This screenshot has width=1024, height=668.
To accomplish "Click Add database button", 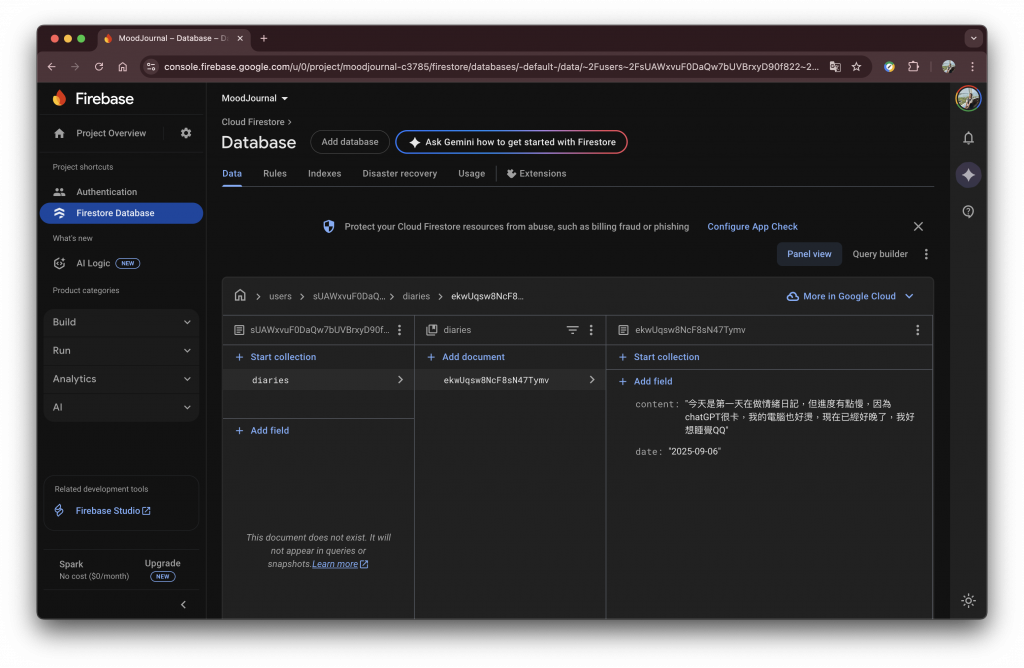I will click(349, 142).
